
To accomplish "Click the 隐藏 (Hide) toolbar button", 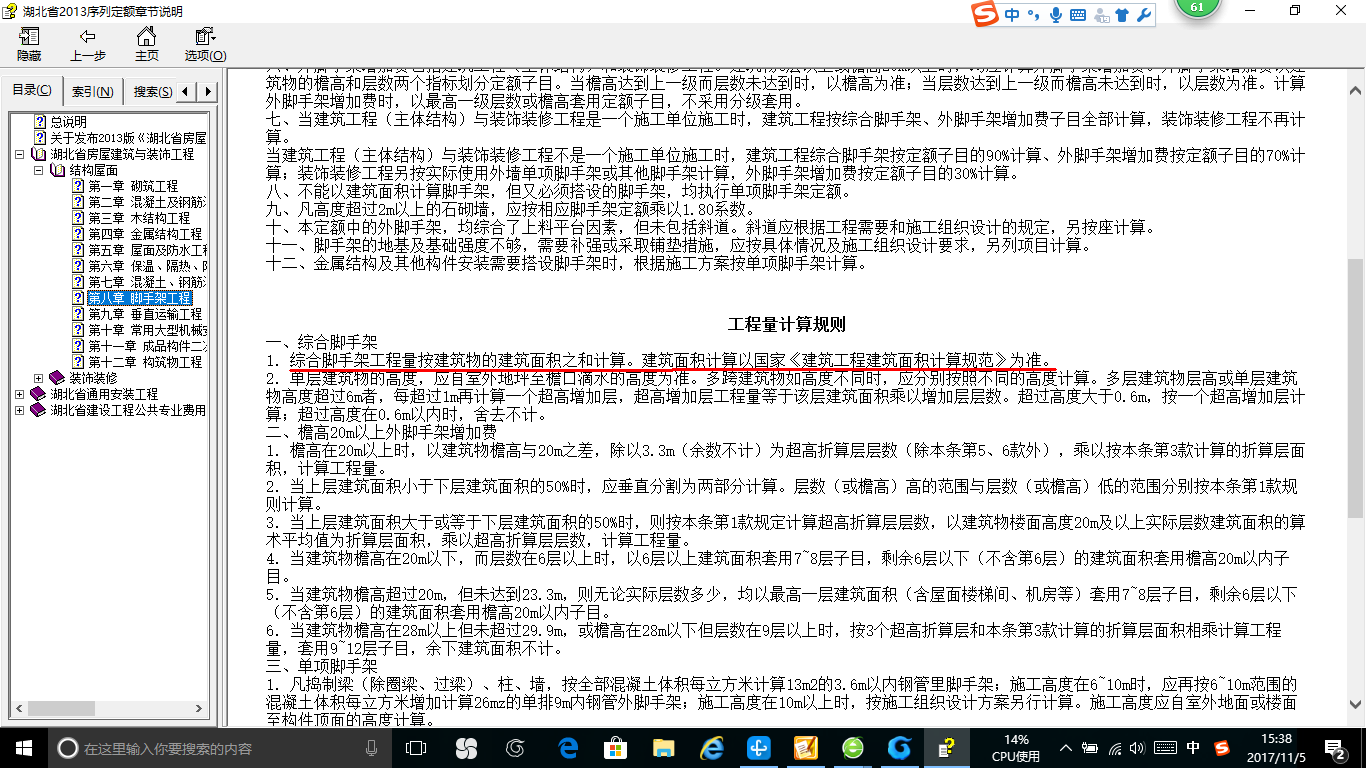I will coord(29,45).
